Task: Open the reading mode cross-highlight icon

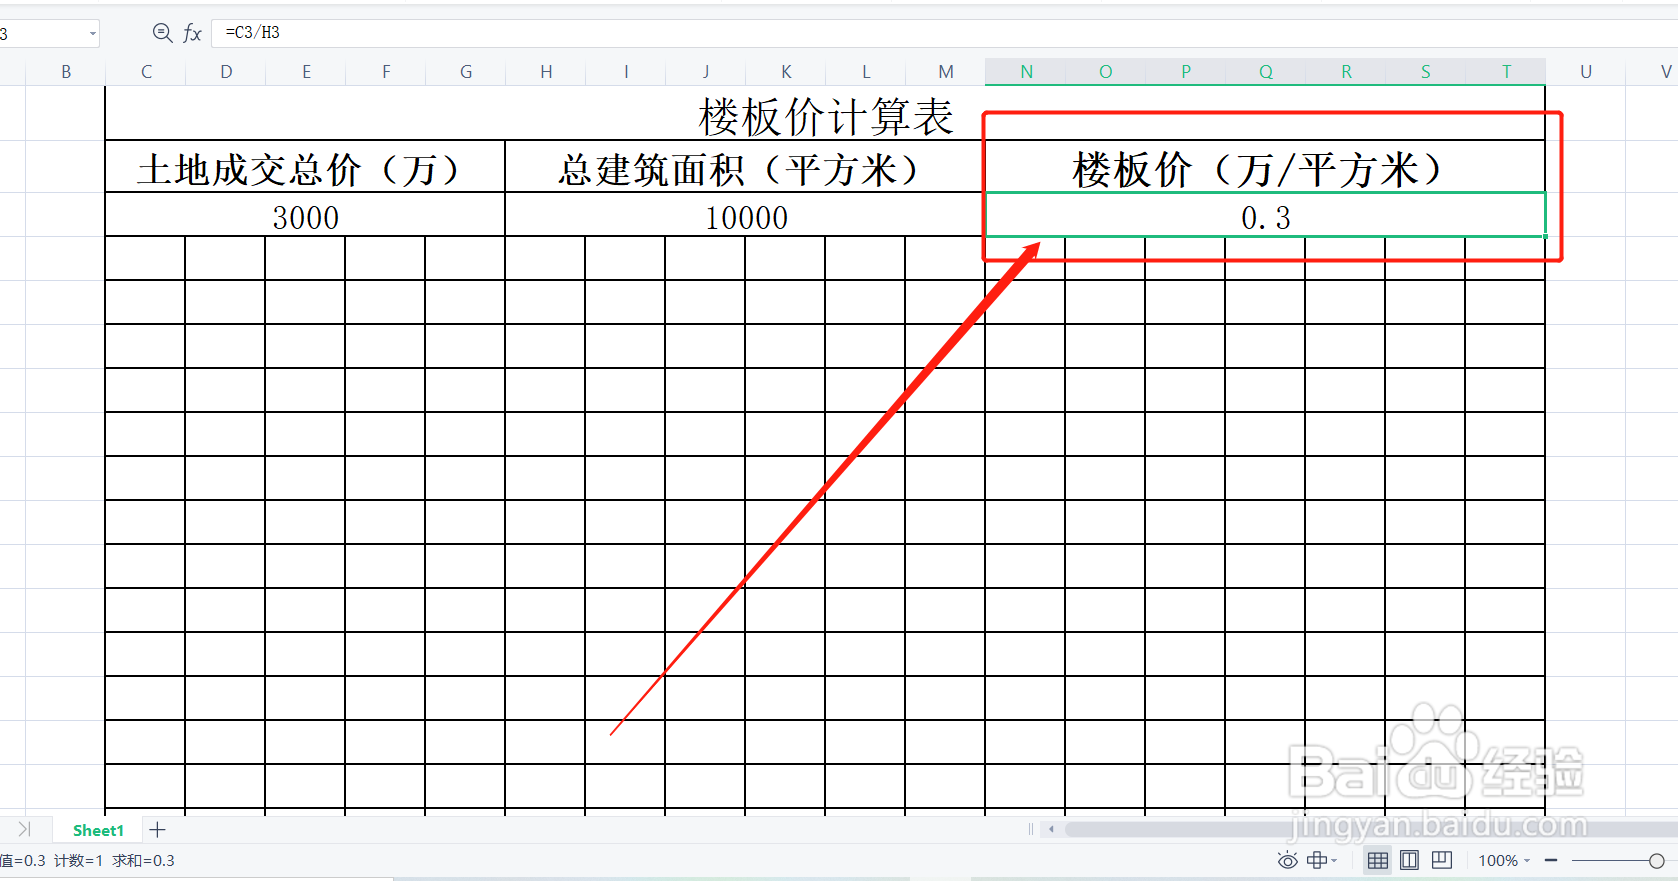Action: pyautogui.click(x=1317, y=860)
